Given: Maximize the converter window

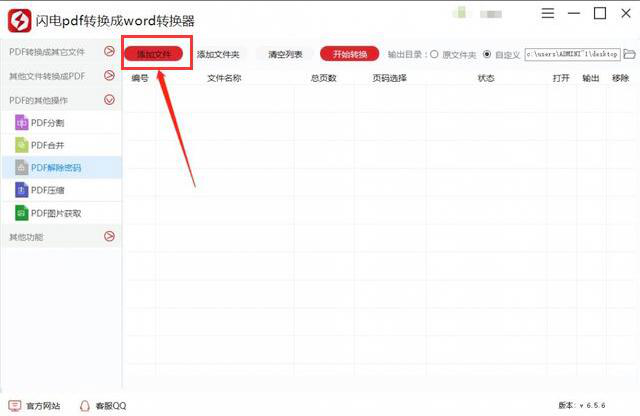Looking at the screenshot, I should (x=600, y=13).
